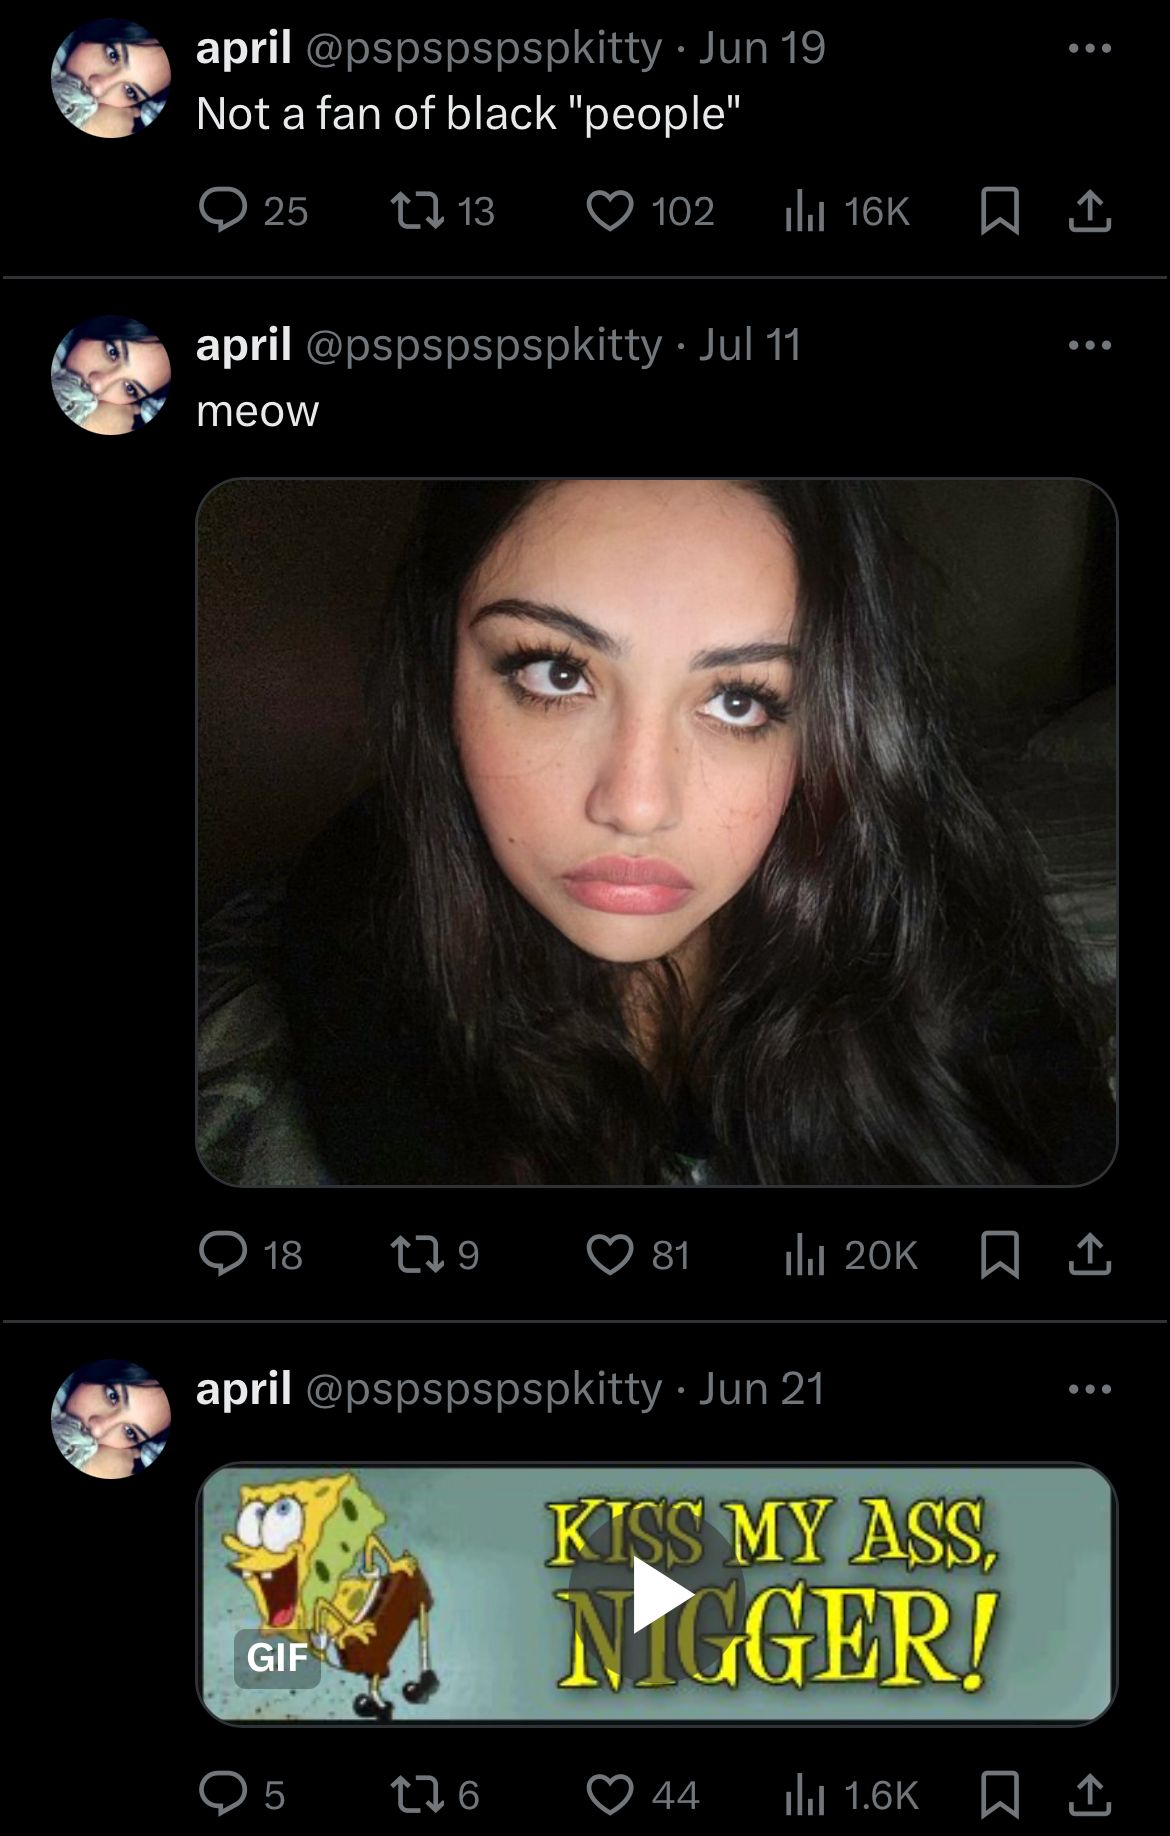Share the "meow" post
This screenshot has height=1836, width=1170.
click(1089, 1254)
